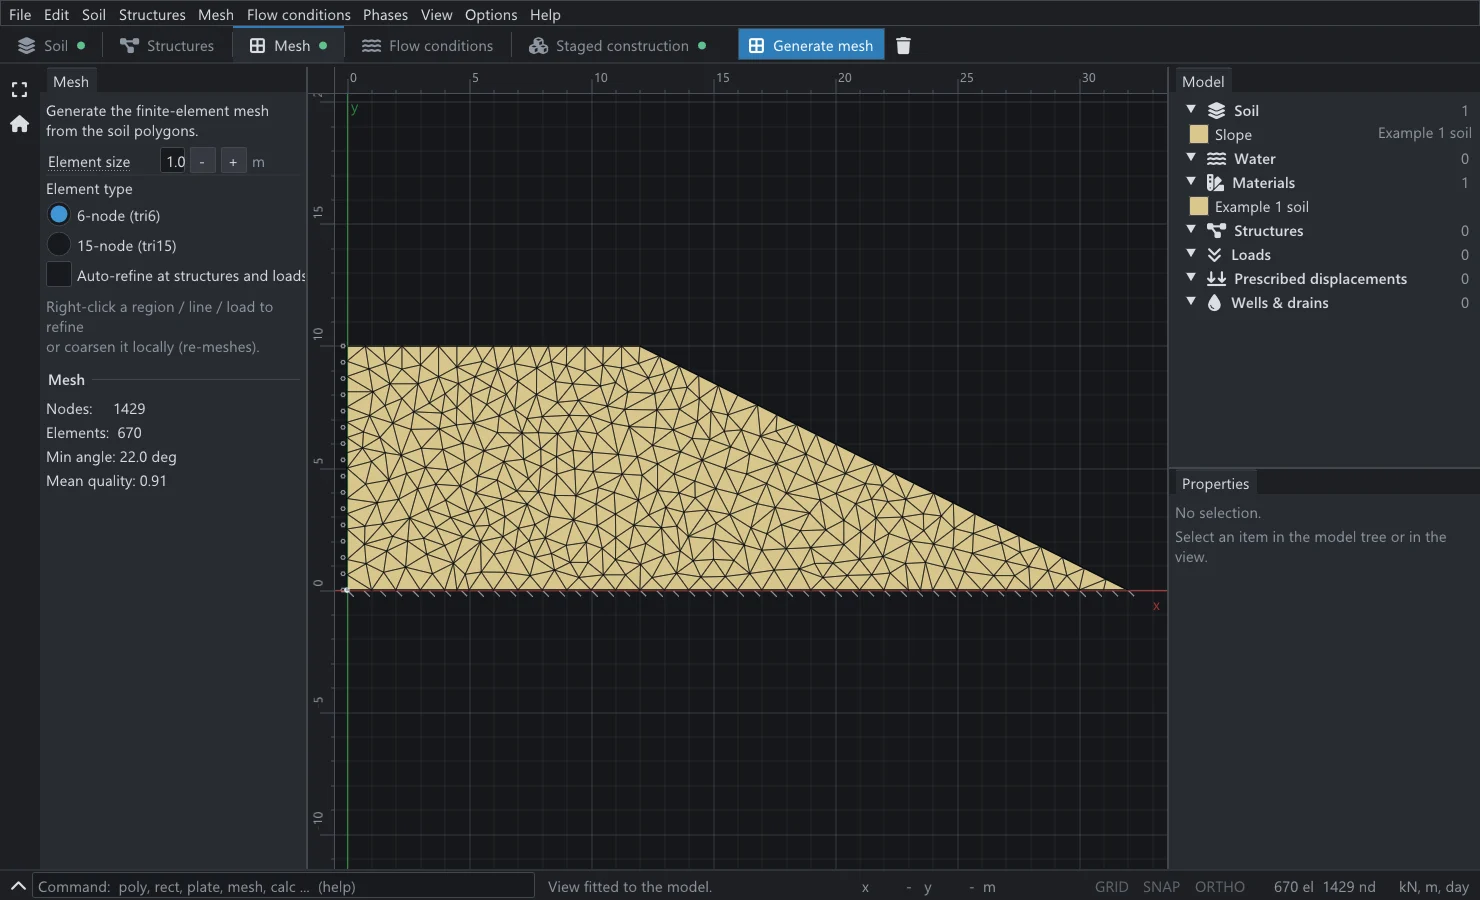Image resolution: width=1480 pixels, height=900 pixels.
Task: Click the Example 1 soil material swatch
Action: (1199, 206)
